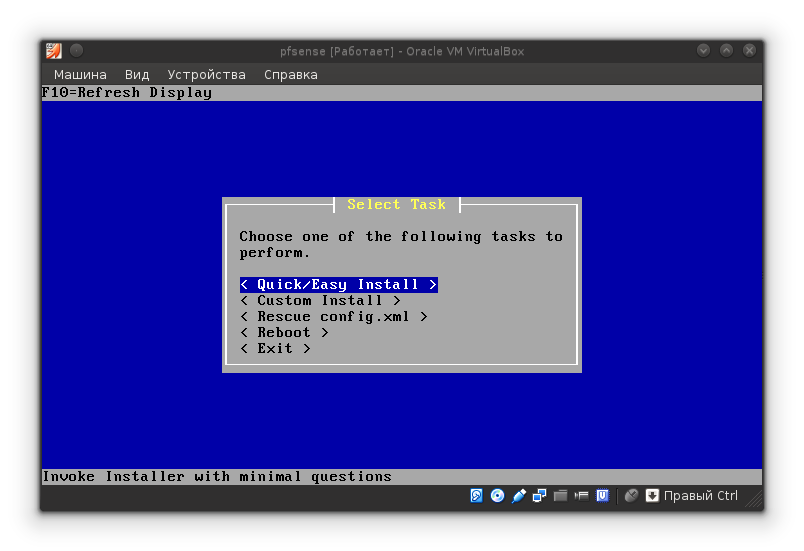This screenshot has height=551, width=804.
Task: Click the 'Invoke Installer with minimal questions' text
Action: coord(217,477)
